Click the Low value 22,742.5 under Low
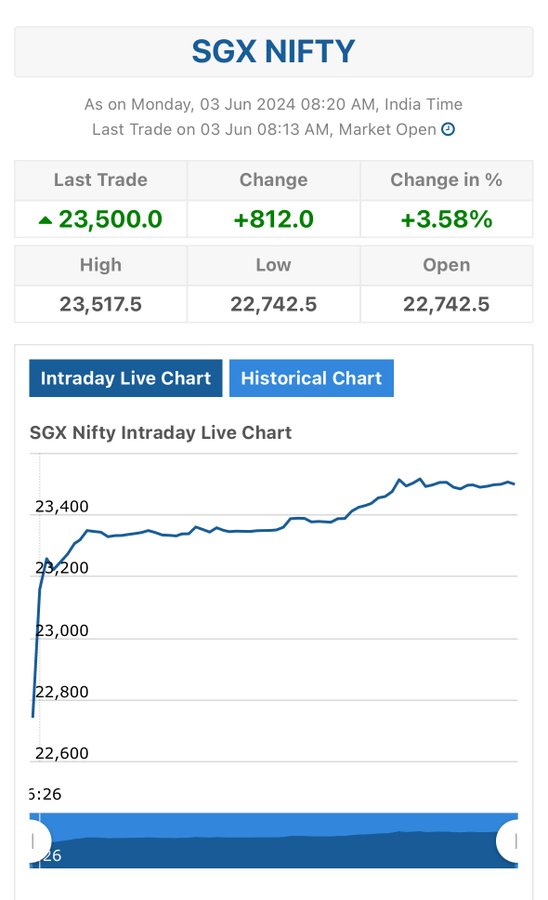The width and height of the screenshot is (548, 900). 274,304
